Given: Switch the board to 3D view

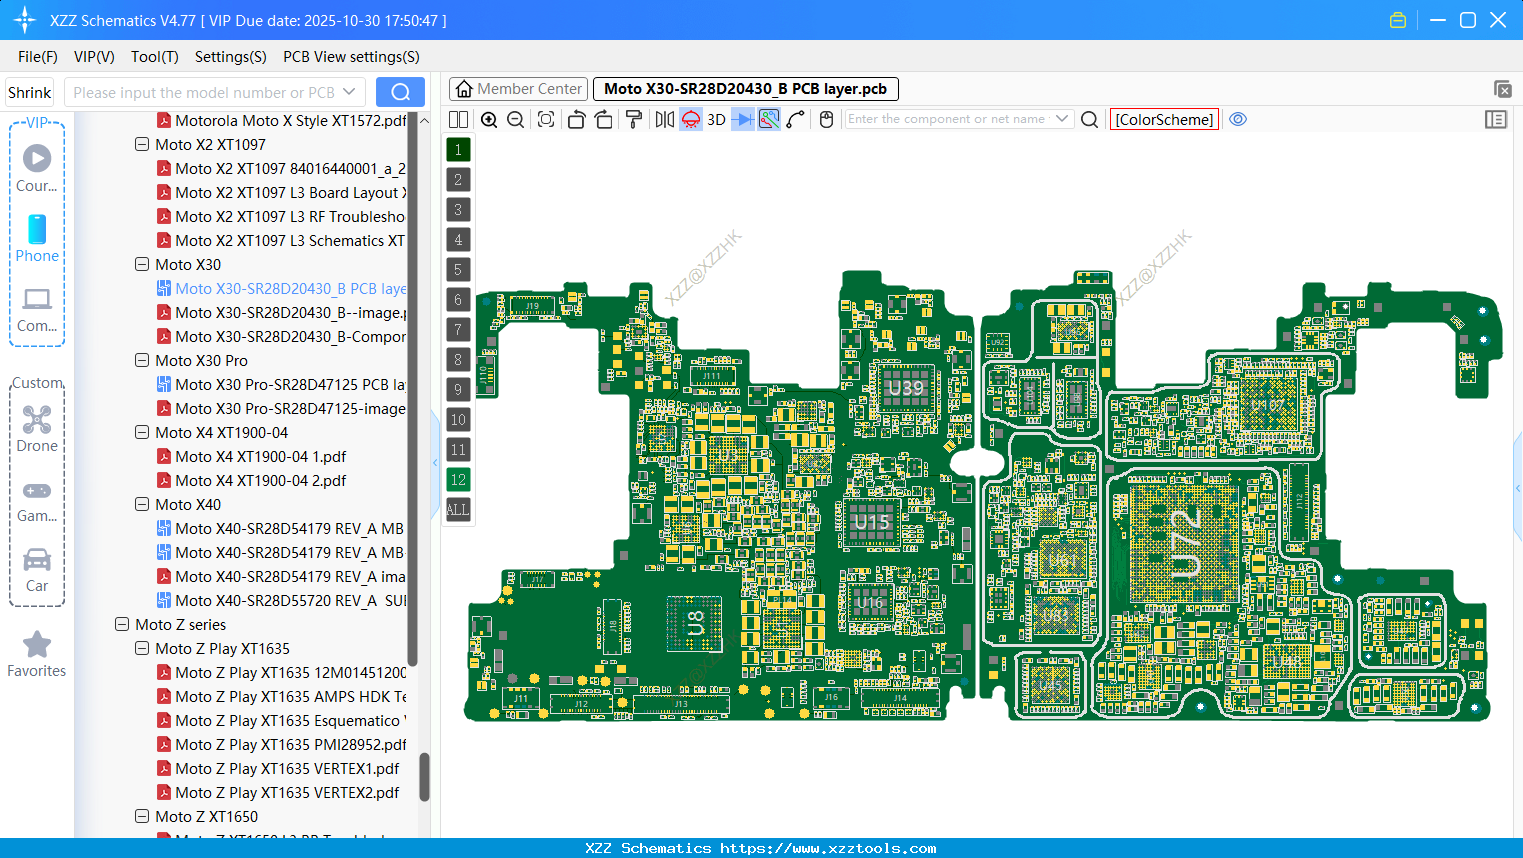Looking at the screenshot, I should tap(714, 119).
